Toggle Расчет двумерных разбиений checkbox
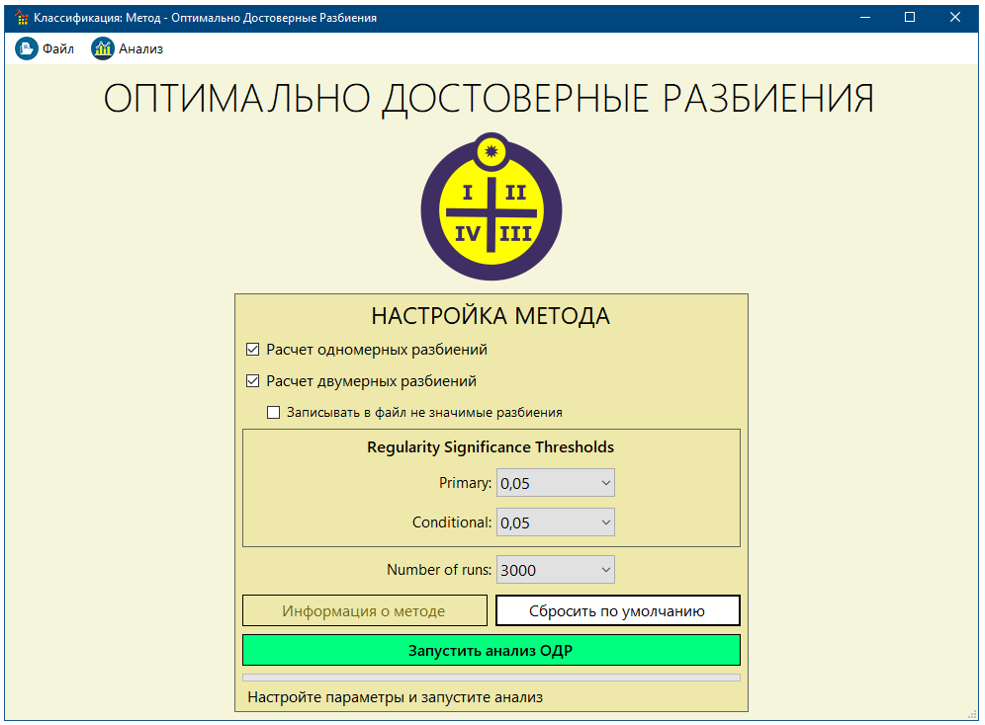The height and width of the screenshot is (725, 985). point(252,381)
